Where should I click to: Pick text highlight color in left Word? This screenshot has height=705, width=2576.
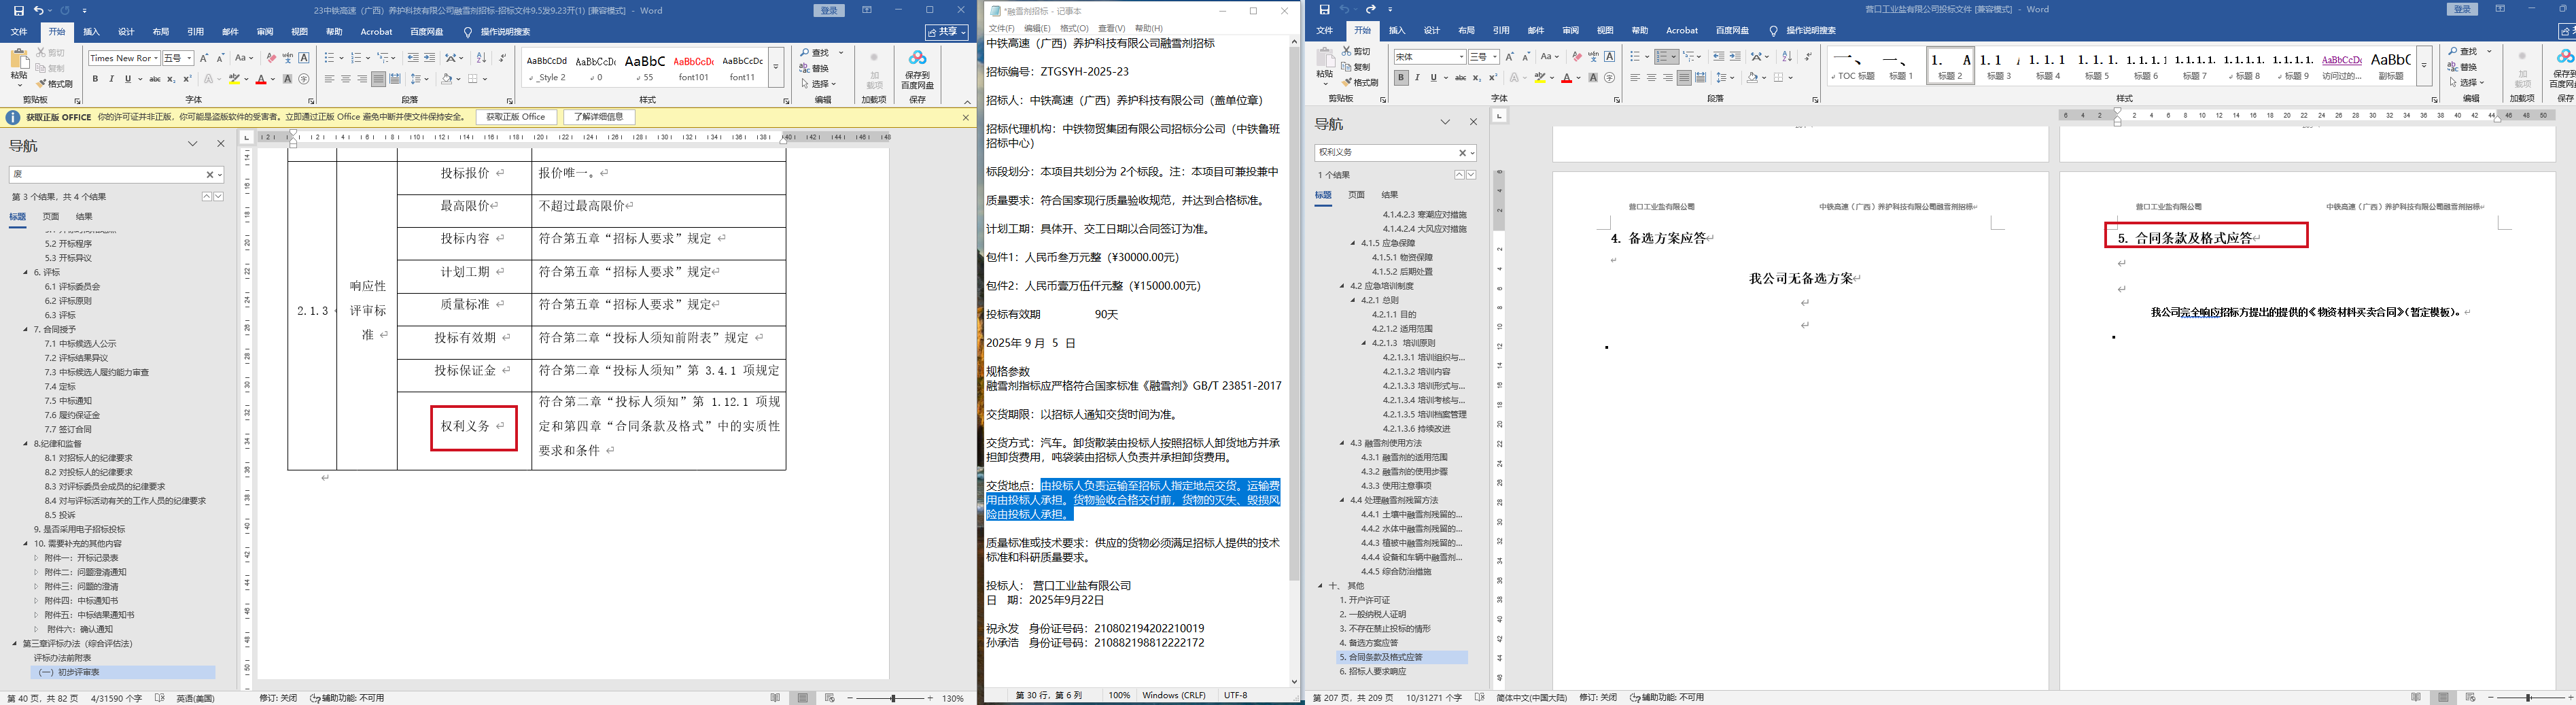234,79
